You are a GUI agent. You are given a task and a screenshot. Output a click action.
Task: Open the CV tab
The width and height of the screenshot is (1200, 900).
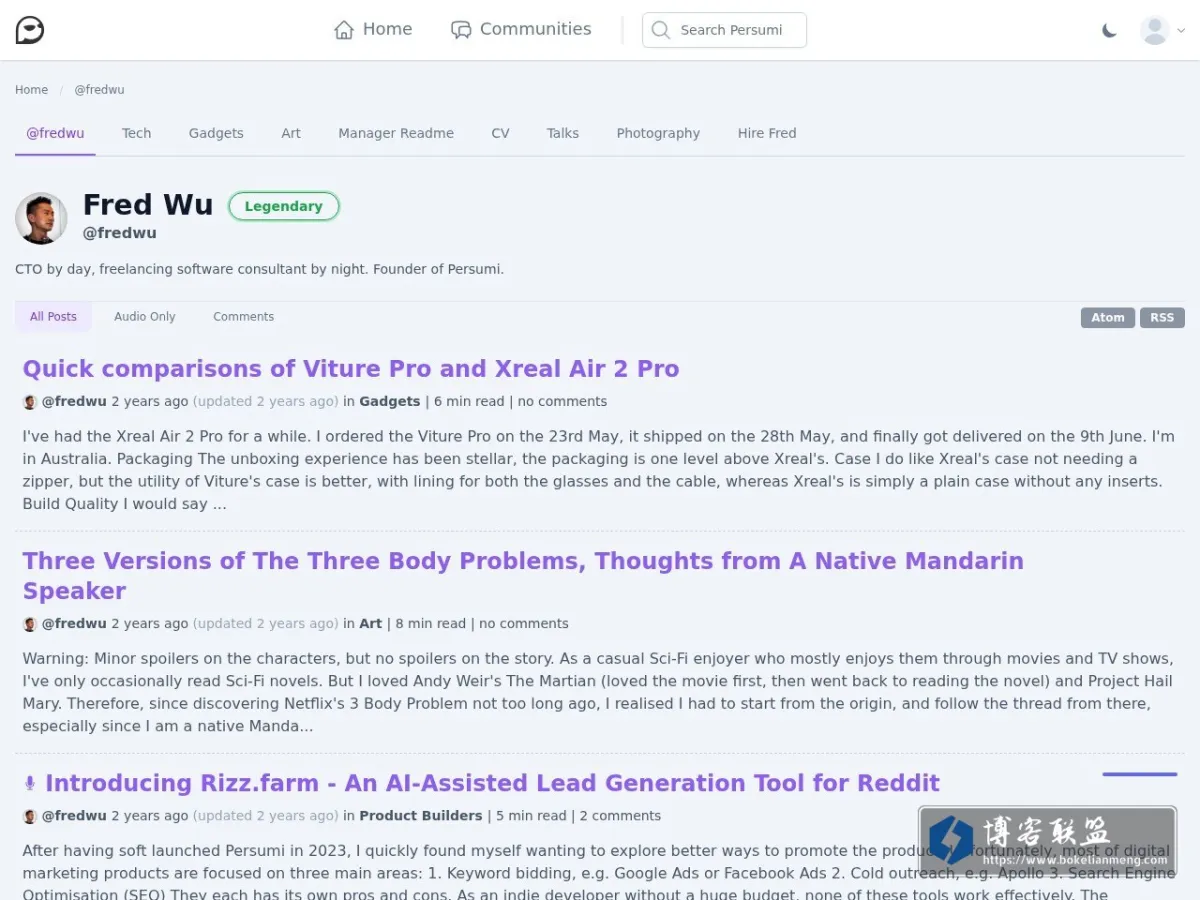(500, 133)
